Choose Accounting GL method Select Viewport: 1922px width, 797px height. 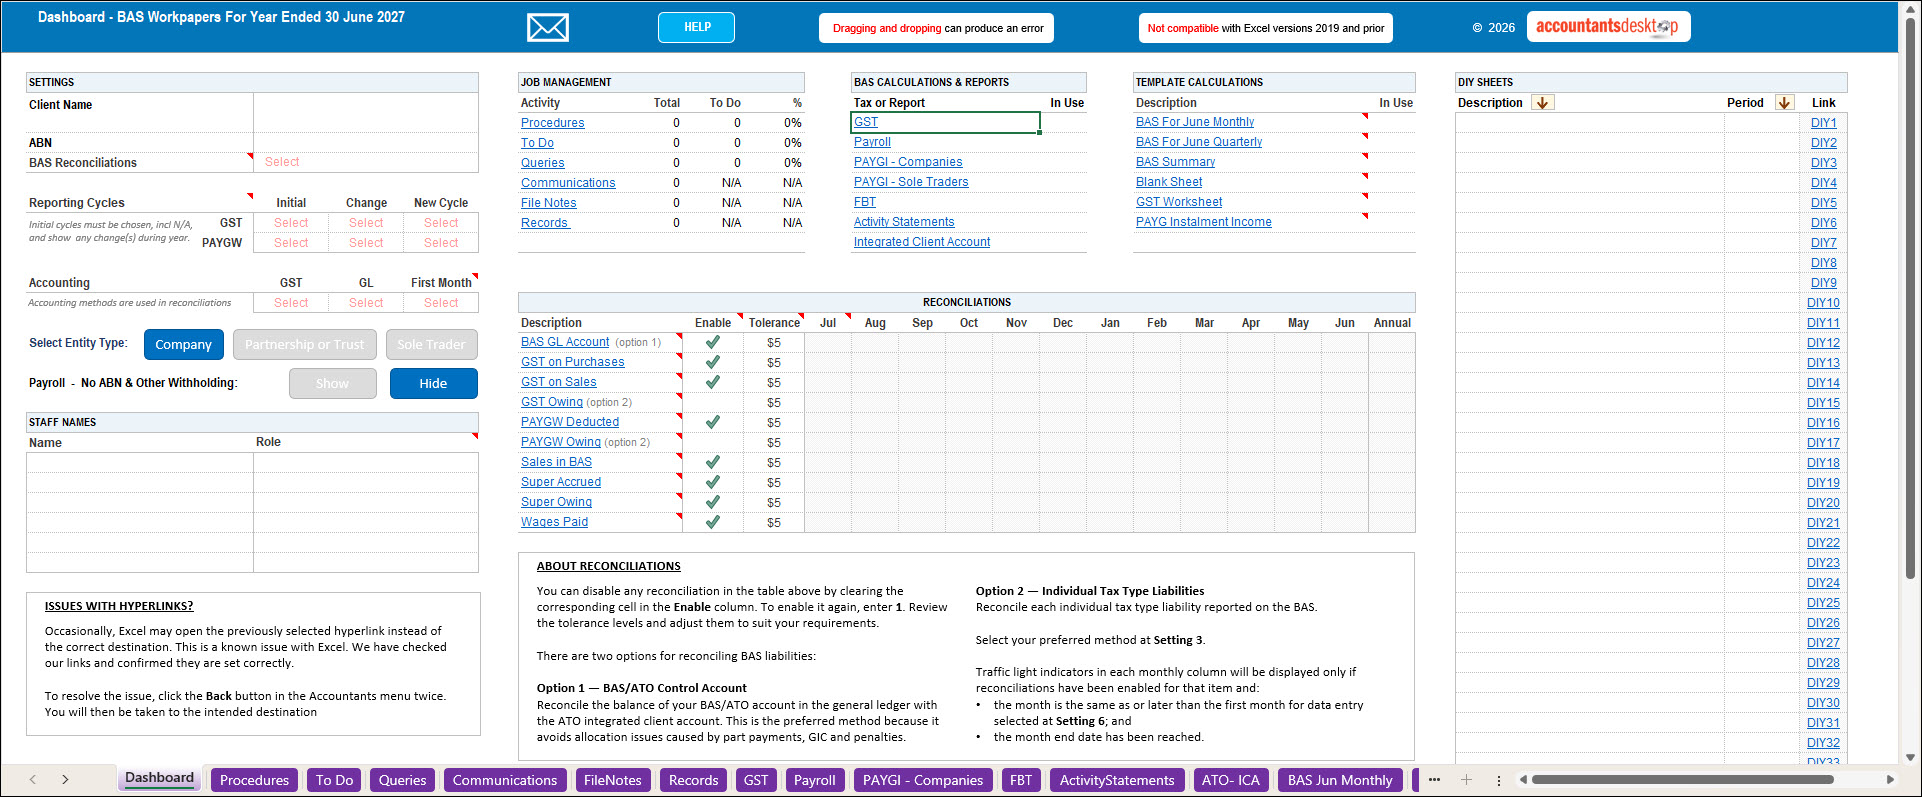click(366, 303)
